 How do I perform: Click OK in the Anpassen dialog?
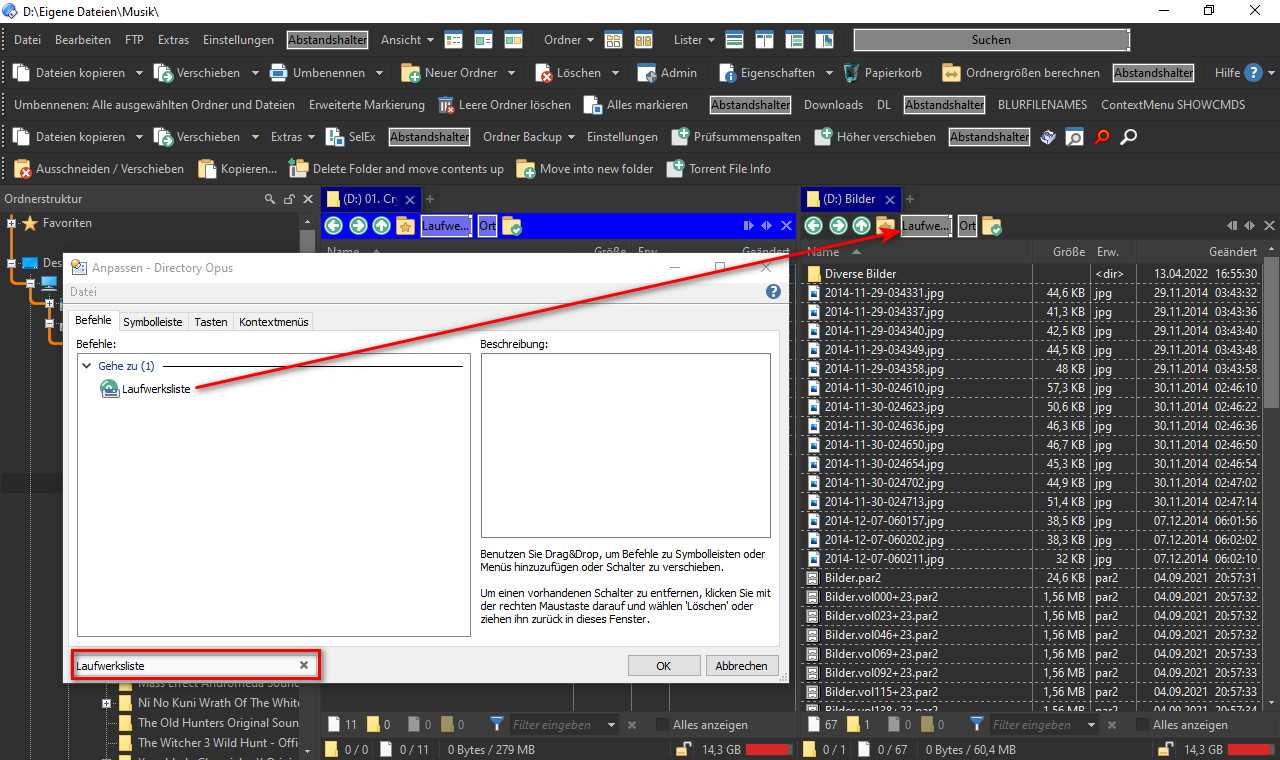[664, 666]
